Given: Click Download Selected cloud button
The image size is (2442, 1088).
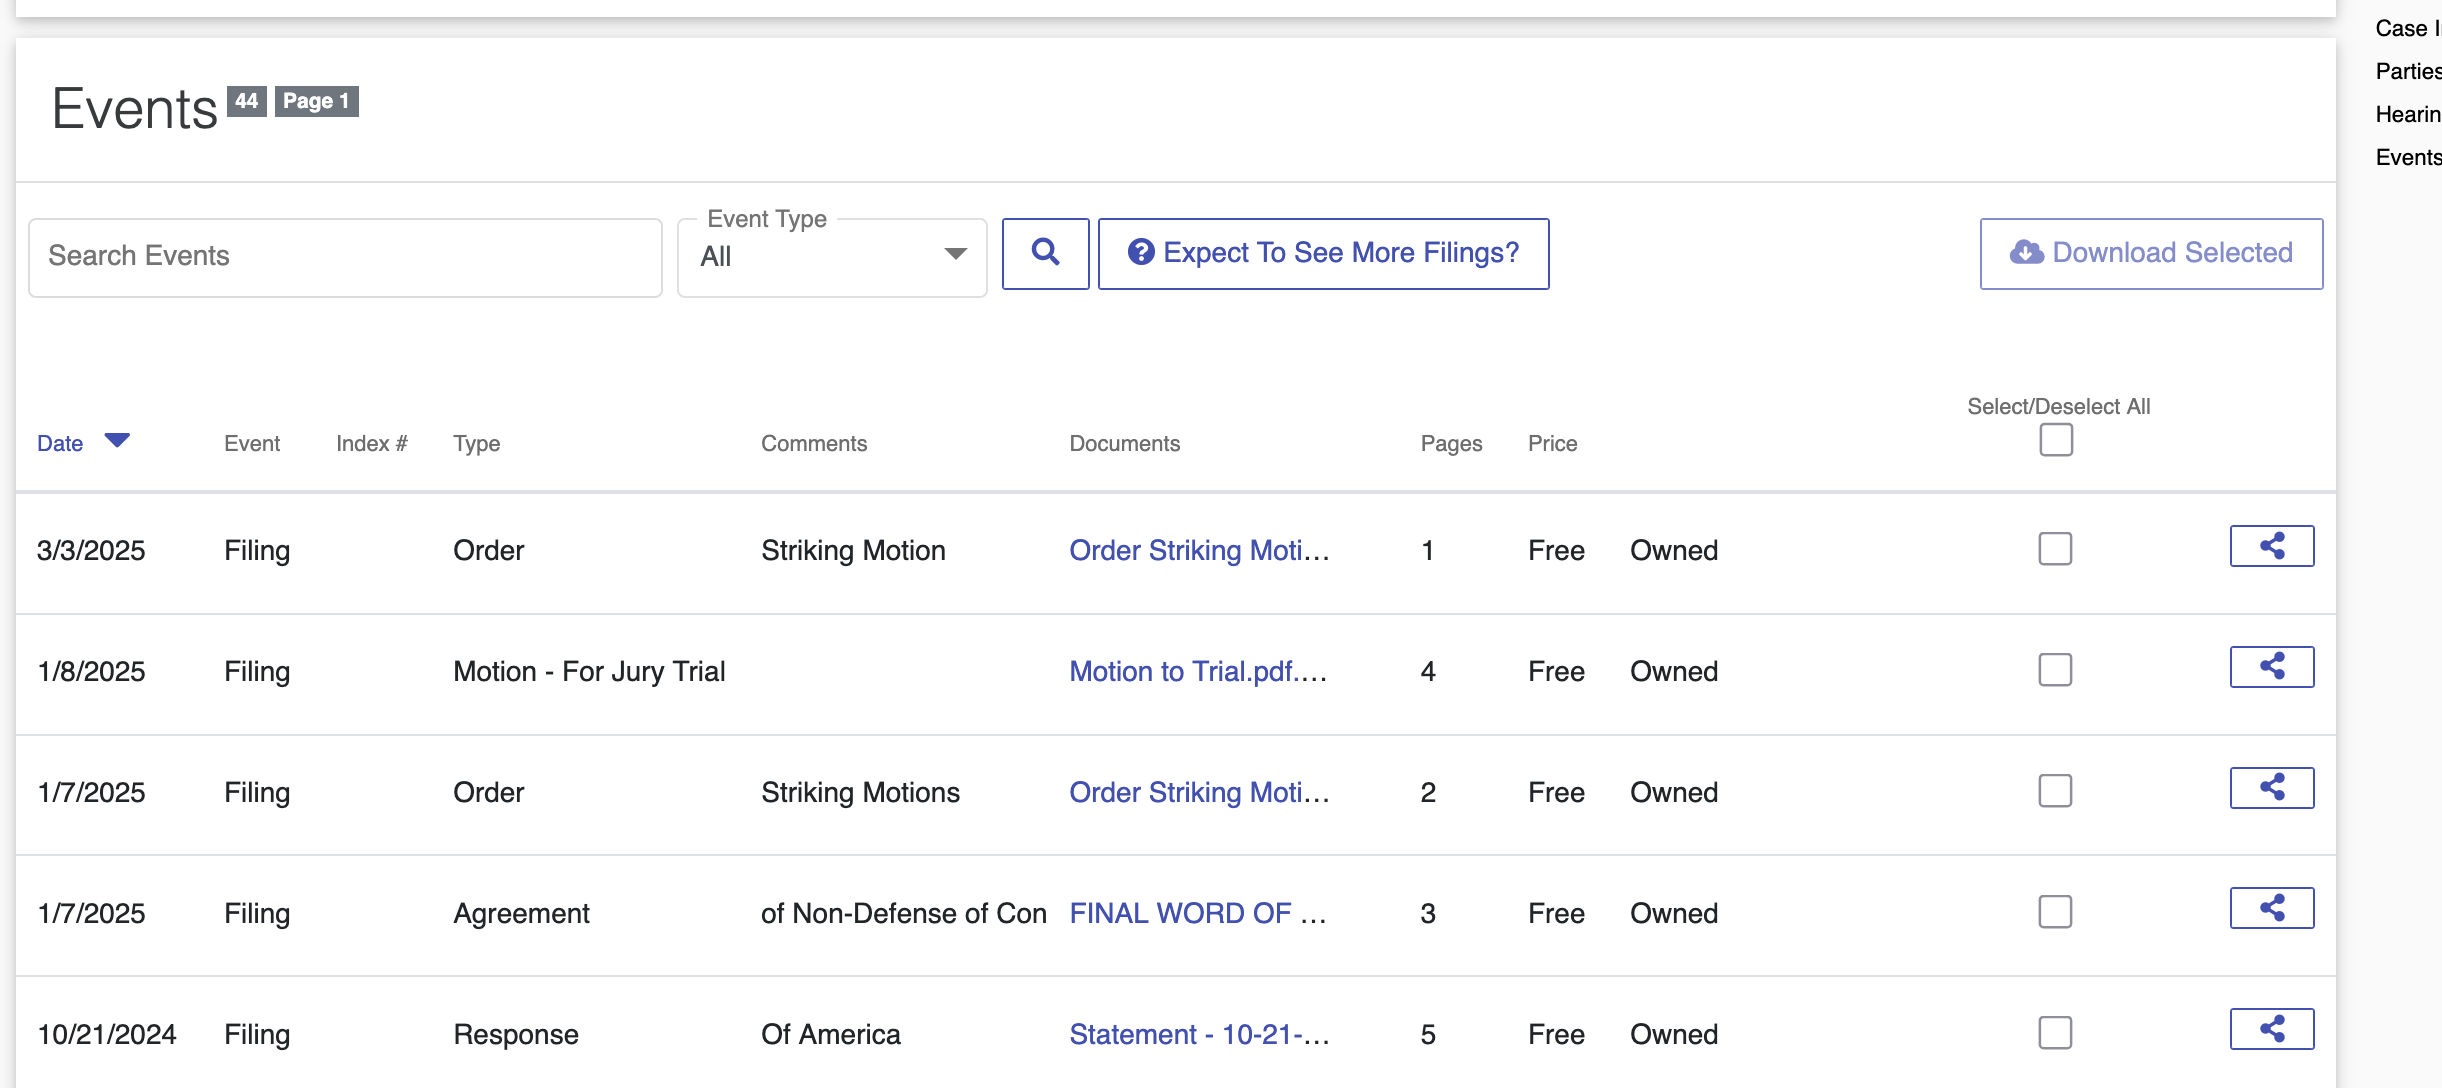Looking at the screenshot, I should coord(2151,253).
